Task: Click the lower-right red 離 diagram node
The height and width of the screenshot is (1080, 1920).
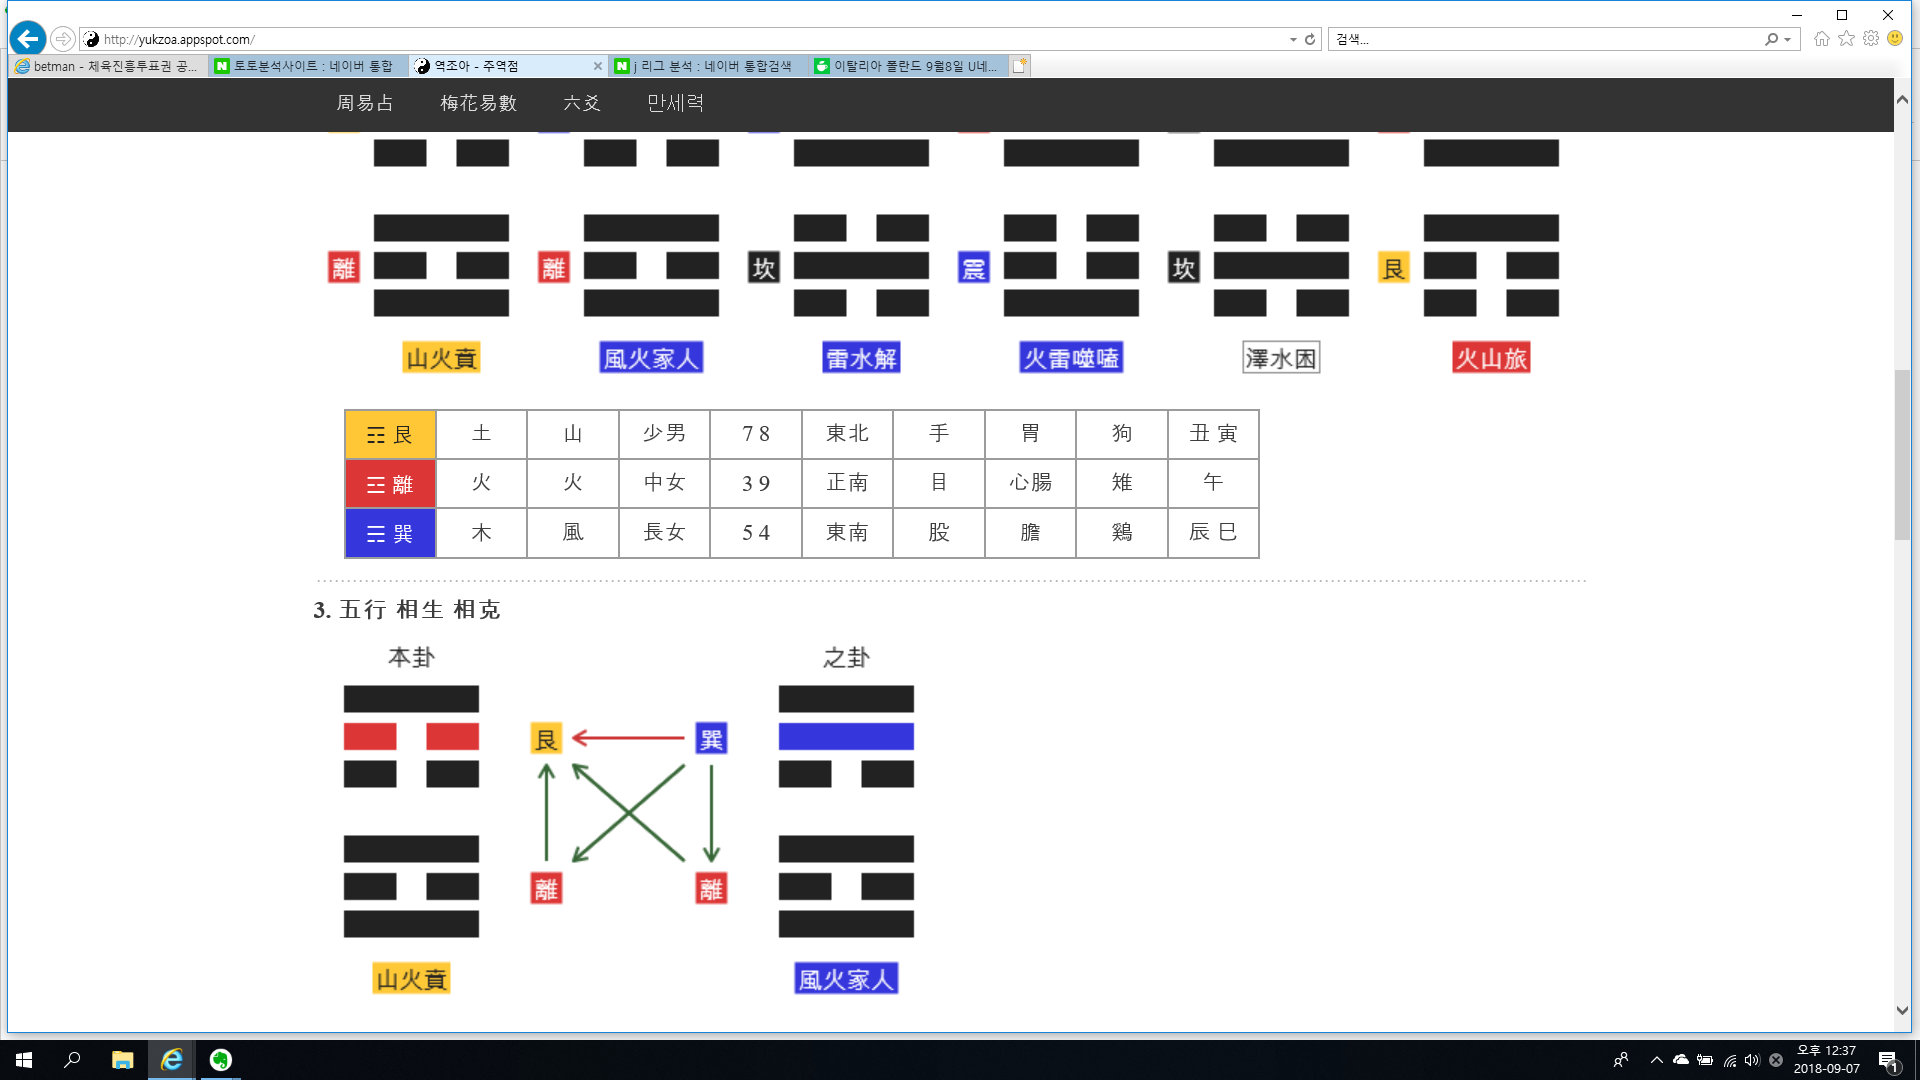Action: 711,888
